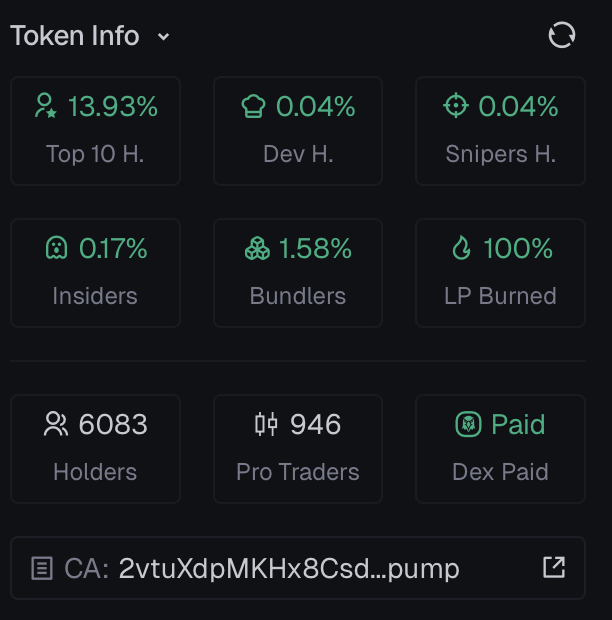The height and width of the screenshot is (620, 612).
Task: Click the Pro Traders candlestick icon
Action: 266,424
